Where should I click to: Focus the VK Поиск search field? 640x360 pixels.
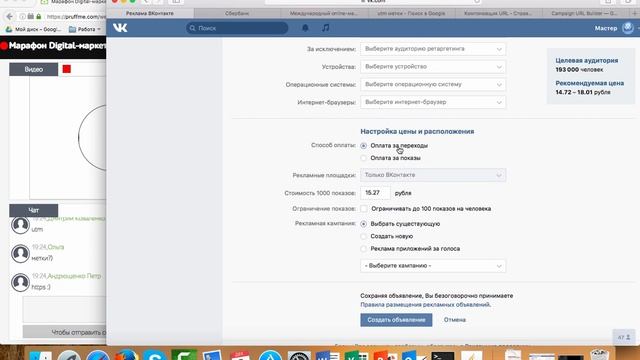237,28
